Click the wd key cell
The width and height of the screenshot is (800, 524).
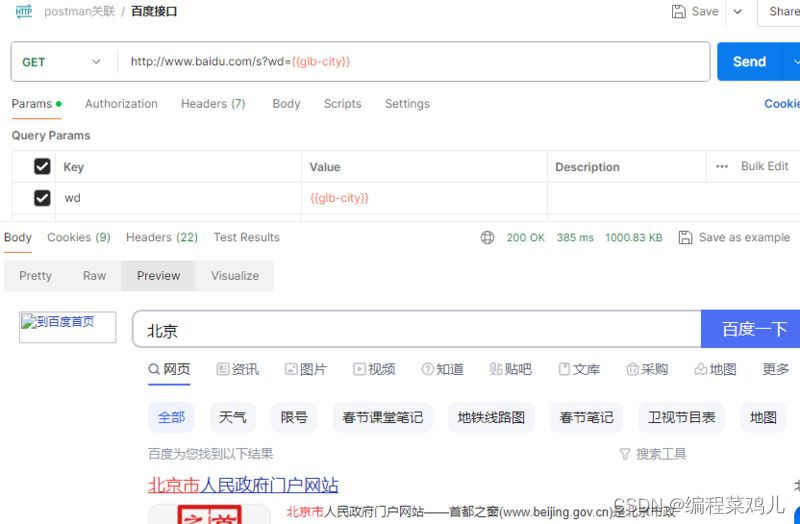click(x=179, y=198)
